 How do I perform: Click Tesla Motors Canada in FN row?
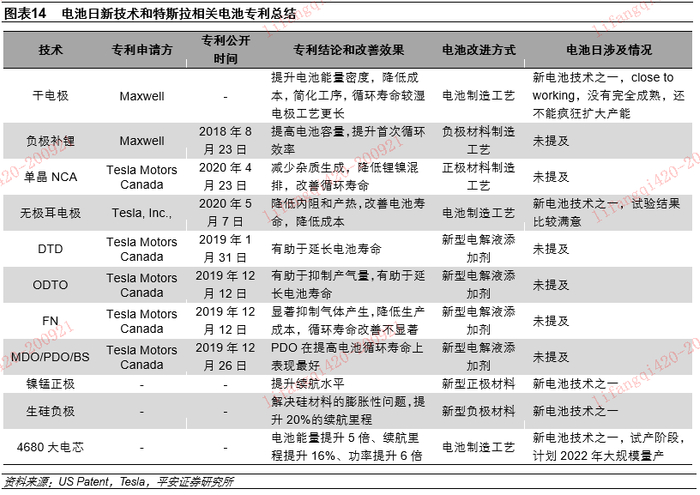point(142,321)
